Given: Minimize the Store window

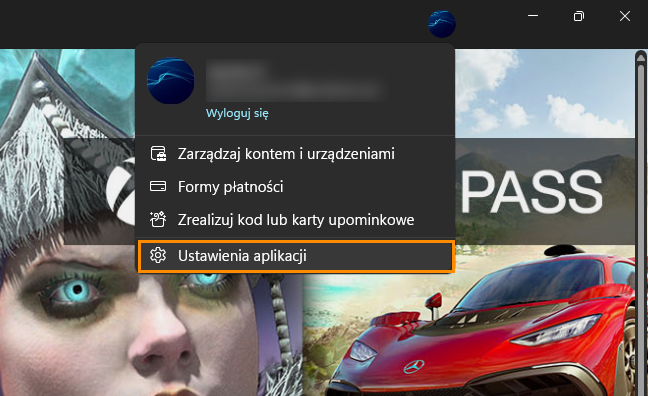Looking at the screenshot, I should tap(533, 16).
